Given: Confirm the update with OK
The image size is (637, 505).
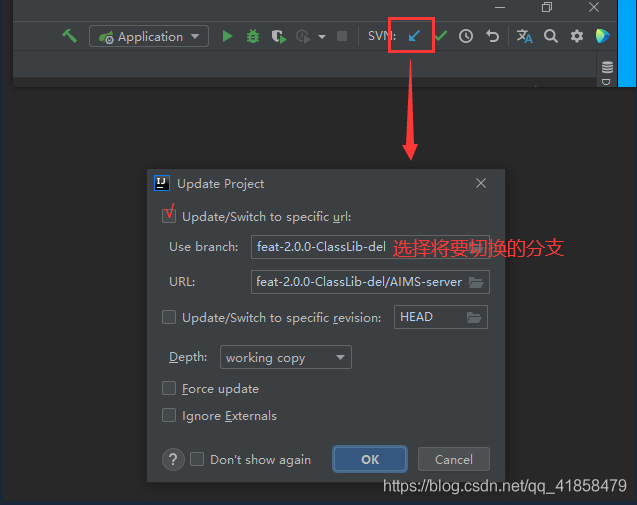Looking at the screenshot, I should [x=370, y=459].
